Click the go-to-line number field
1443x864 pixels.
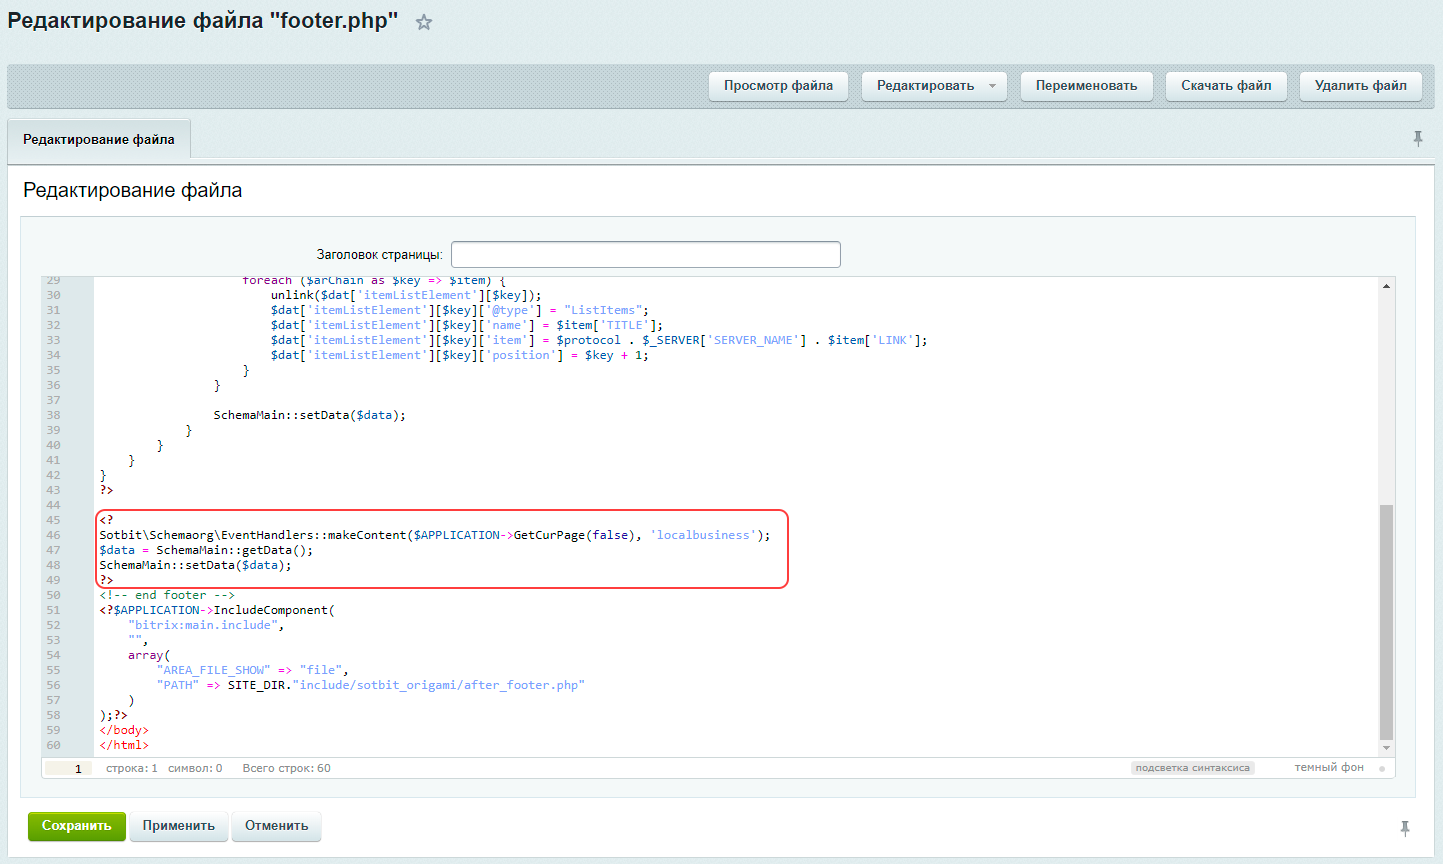point(68,769)
